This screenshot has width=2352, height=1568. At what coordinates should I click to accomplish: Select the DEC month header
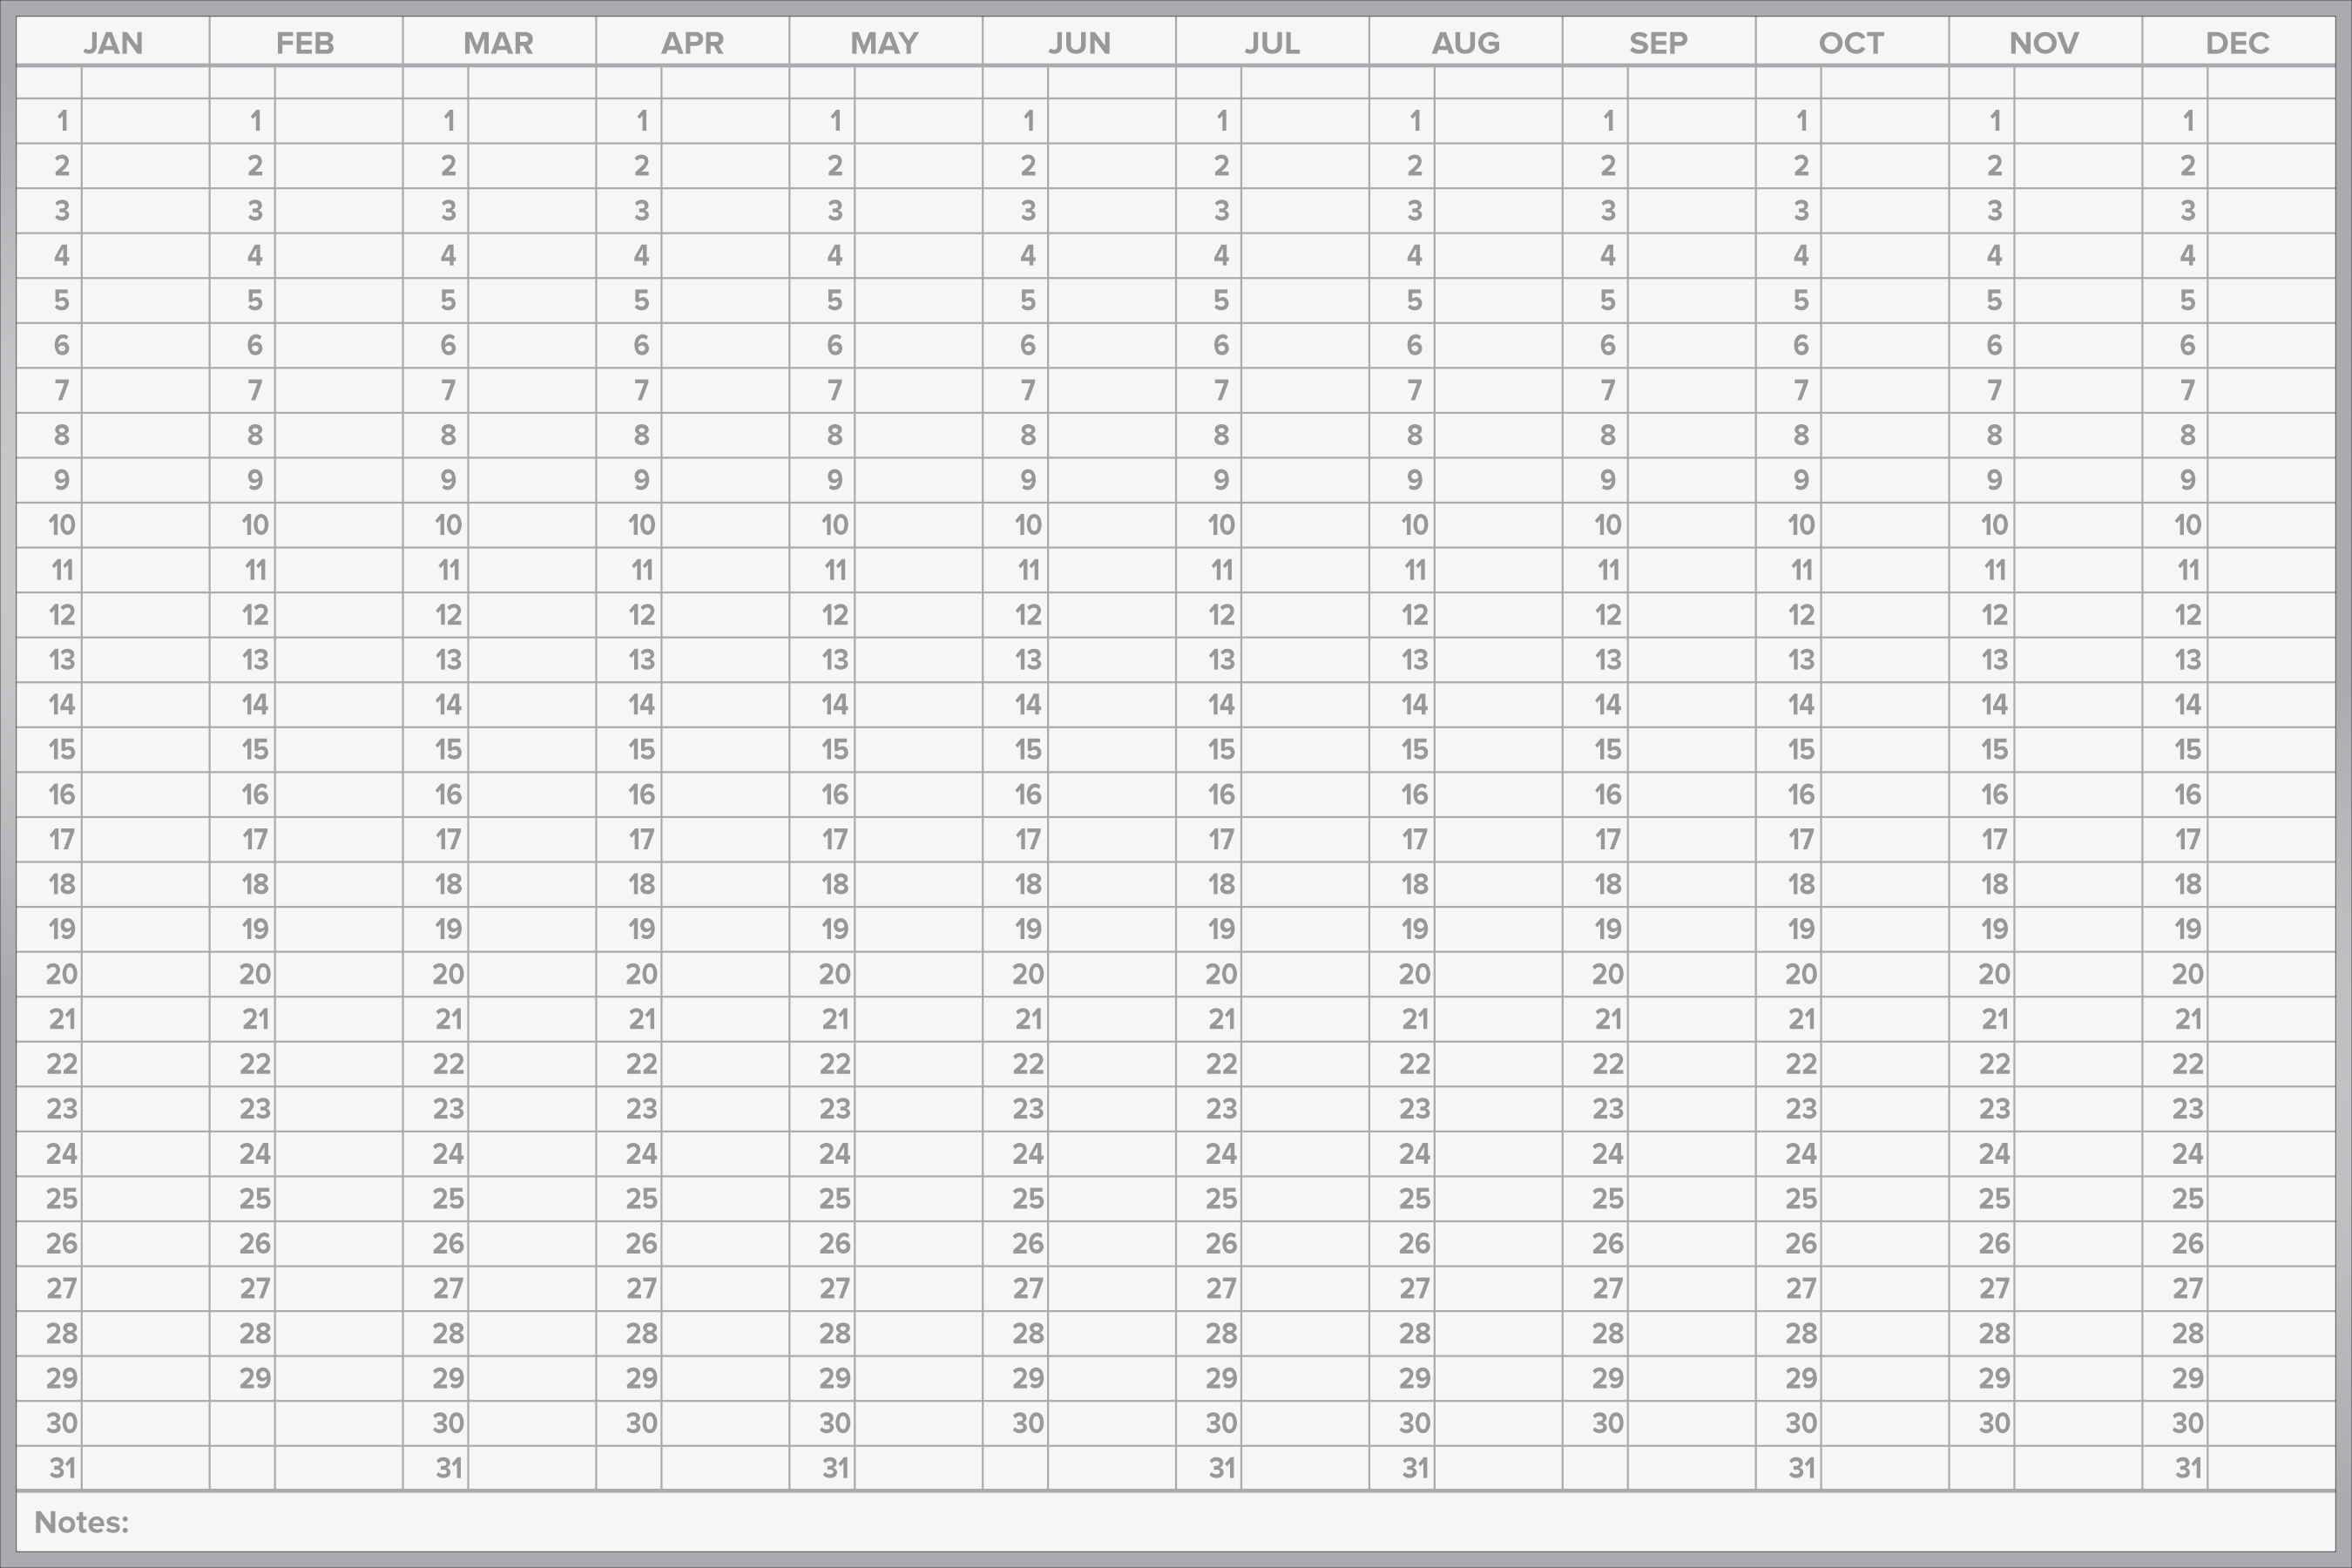pos(2238,43)
